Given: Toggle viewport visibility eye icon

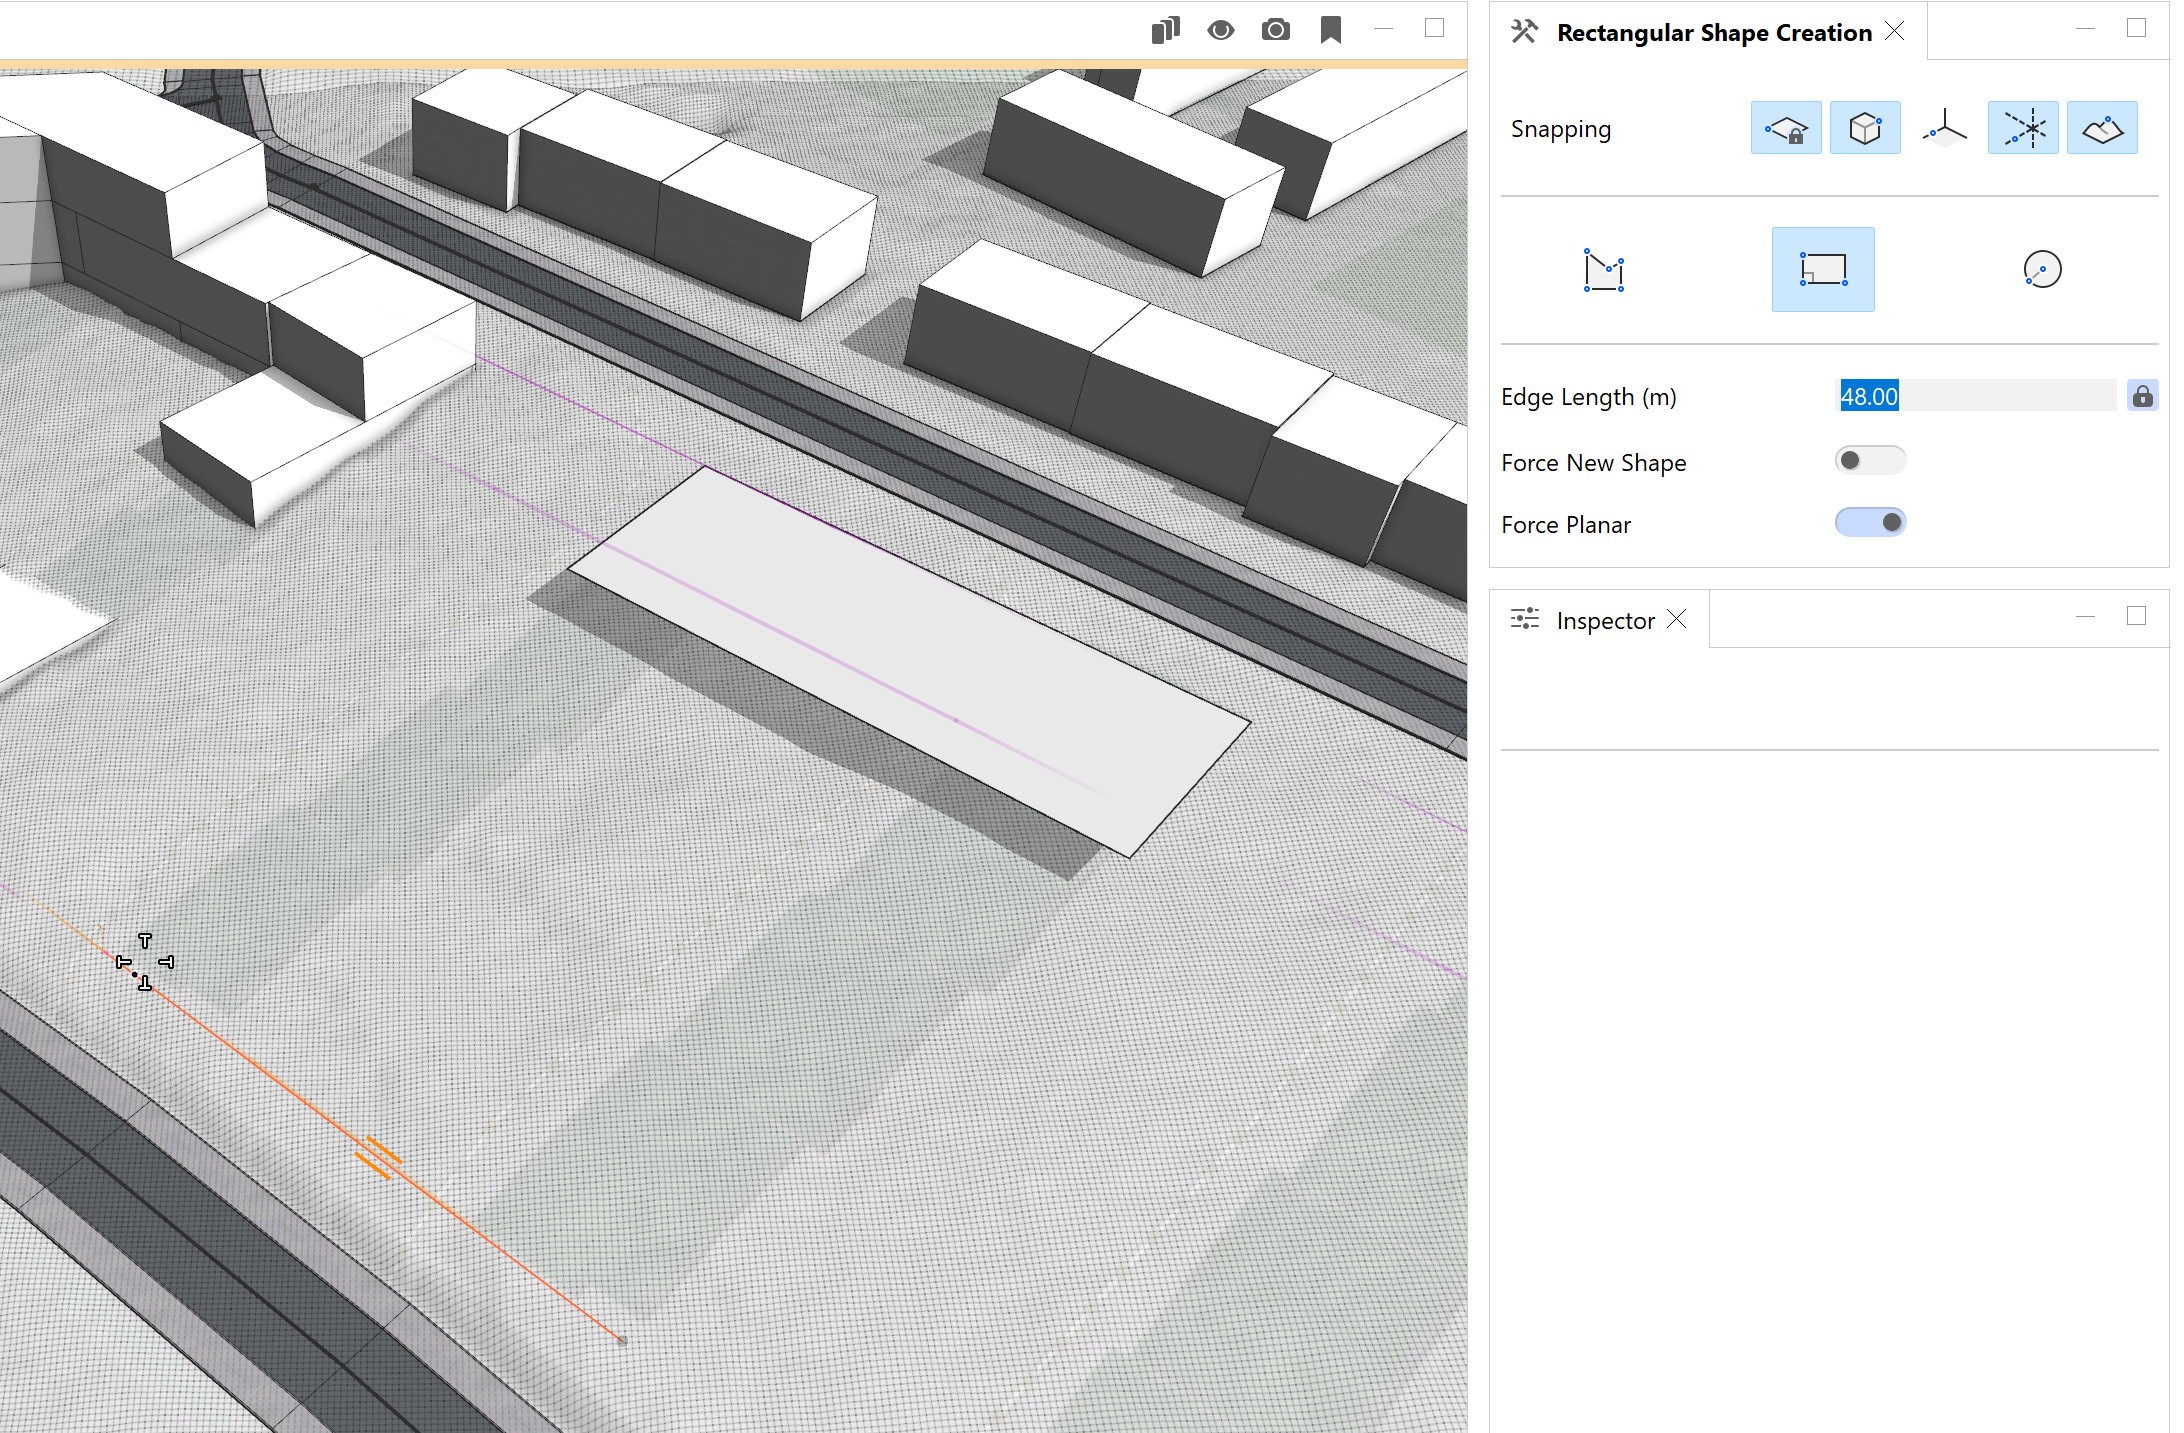Looking at the screenshot, I should [x=1220, y=30].
